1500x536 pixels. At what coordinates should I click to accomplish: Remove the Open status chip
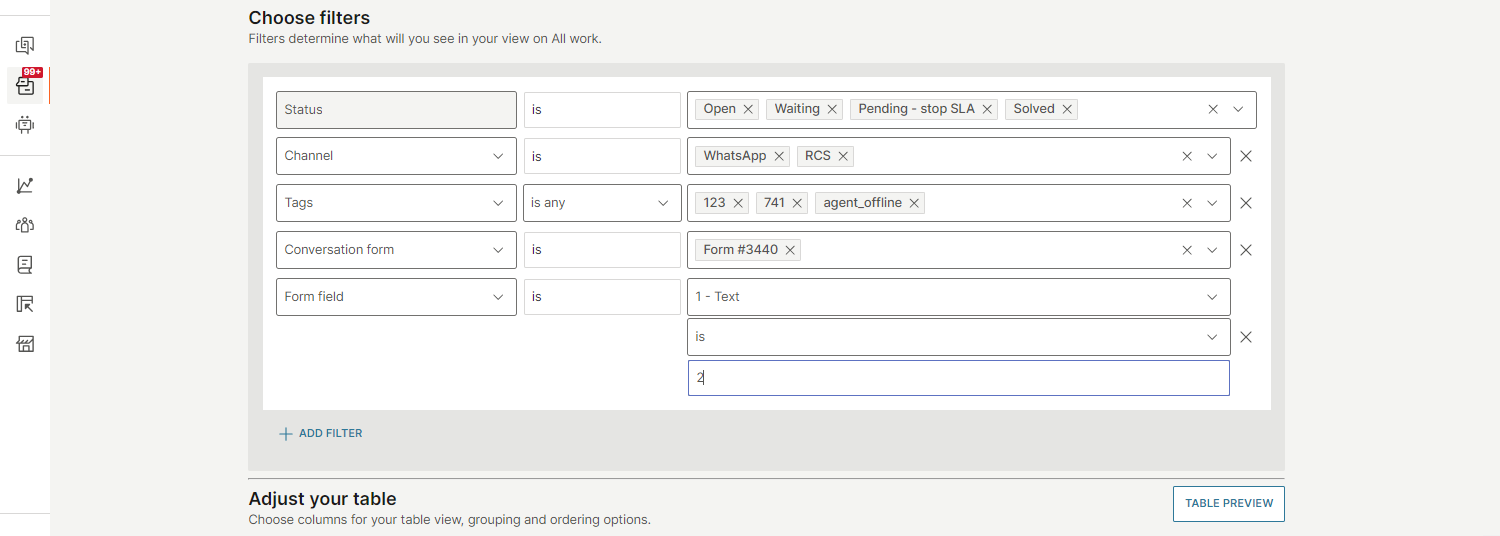[x=748, y=109]
